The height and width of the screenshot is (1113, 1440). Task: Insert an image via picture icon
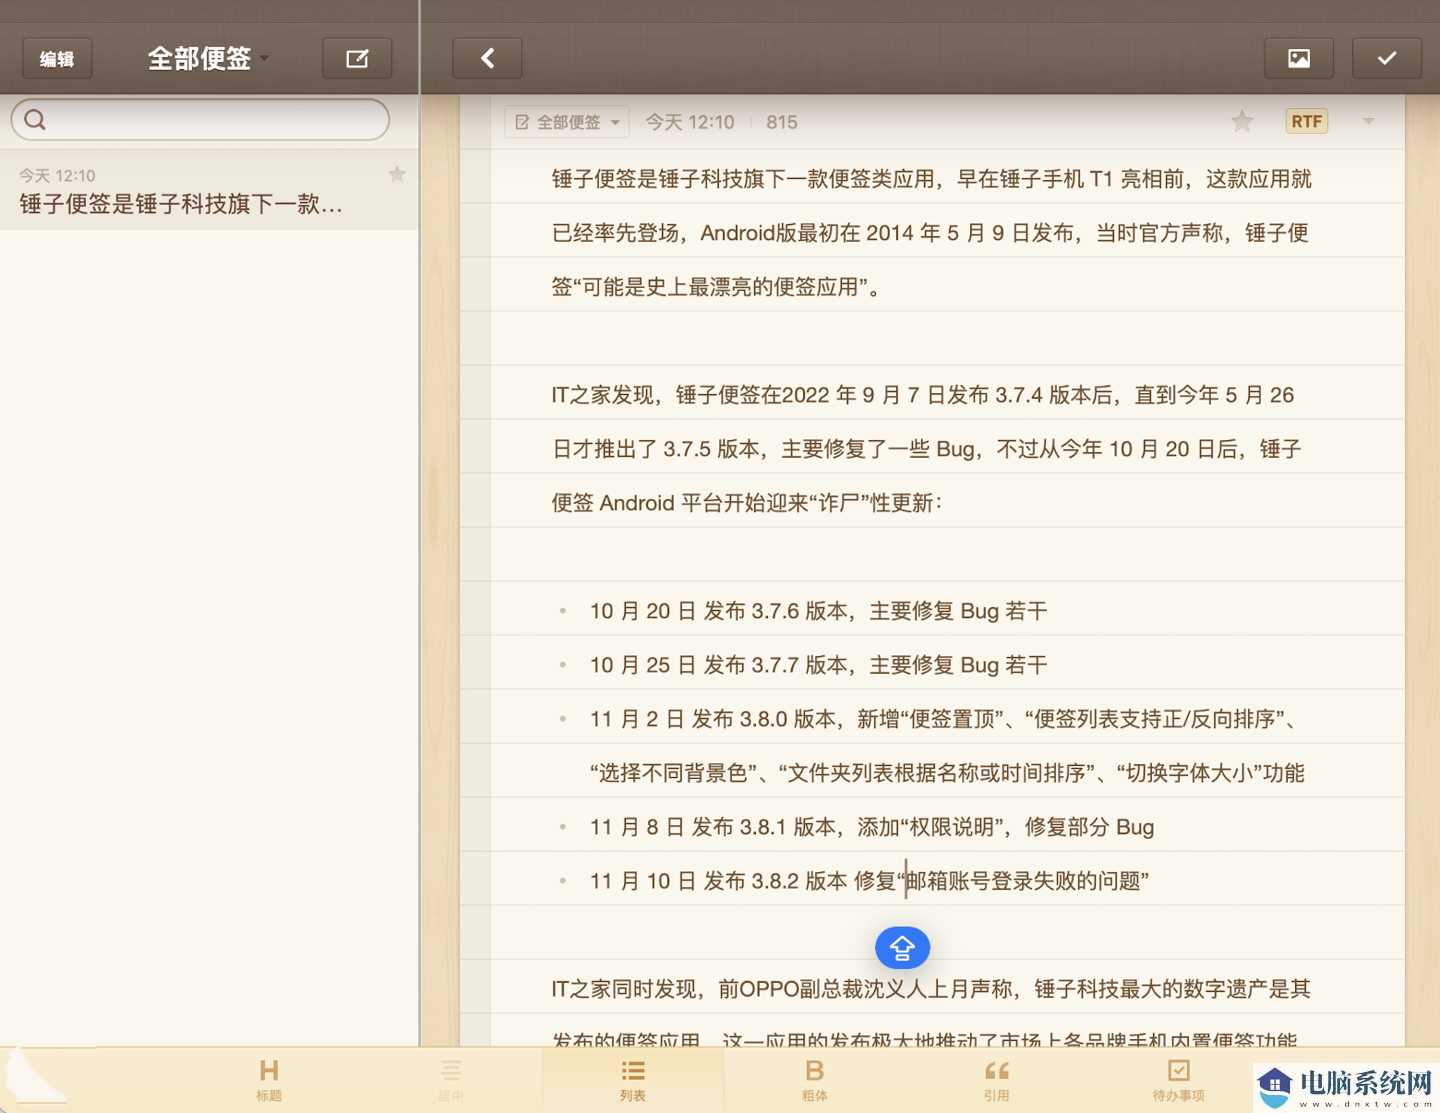pyautogui.click(x=1299, y=59)
